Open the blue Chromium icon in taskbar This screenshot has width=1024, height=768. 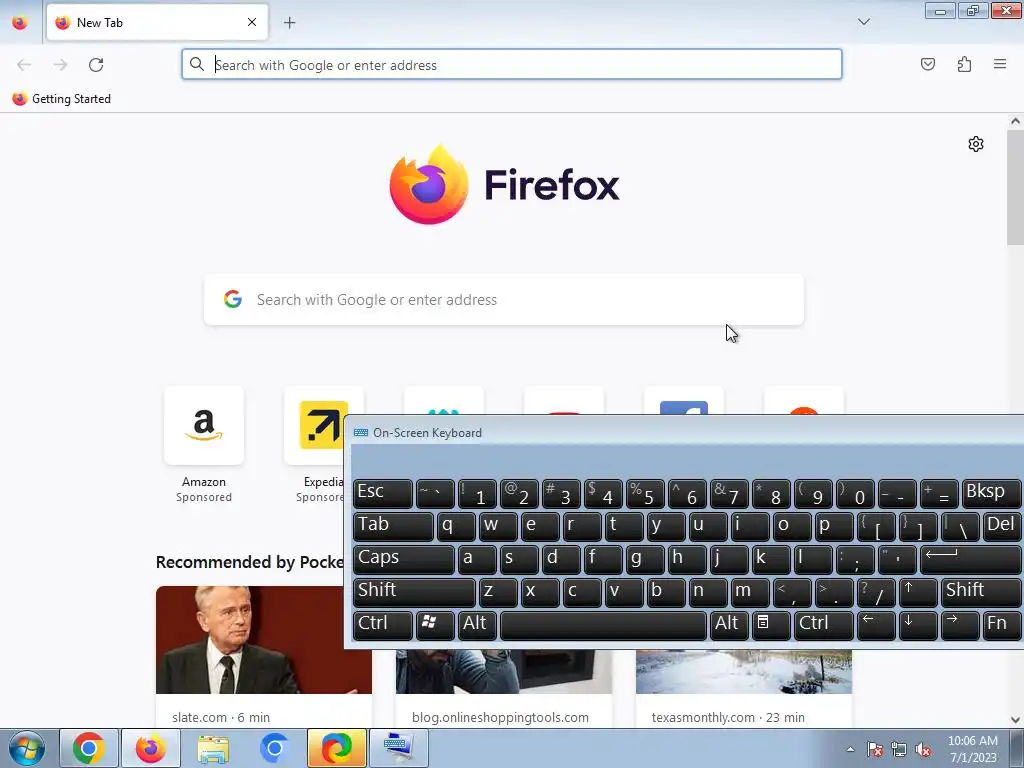click(274, 748)
